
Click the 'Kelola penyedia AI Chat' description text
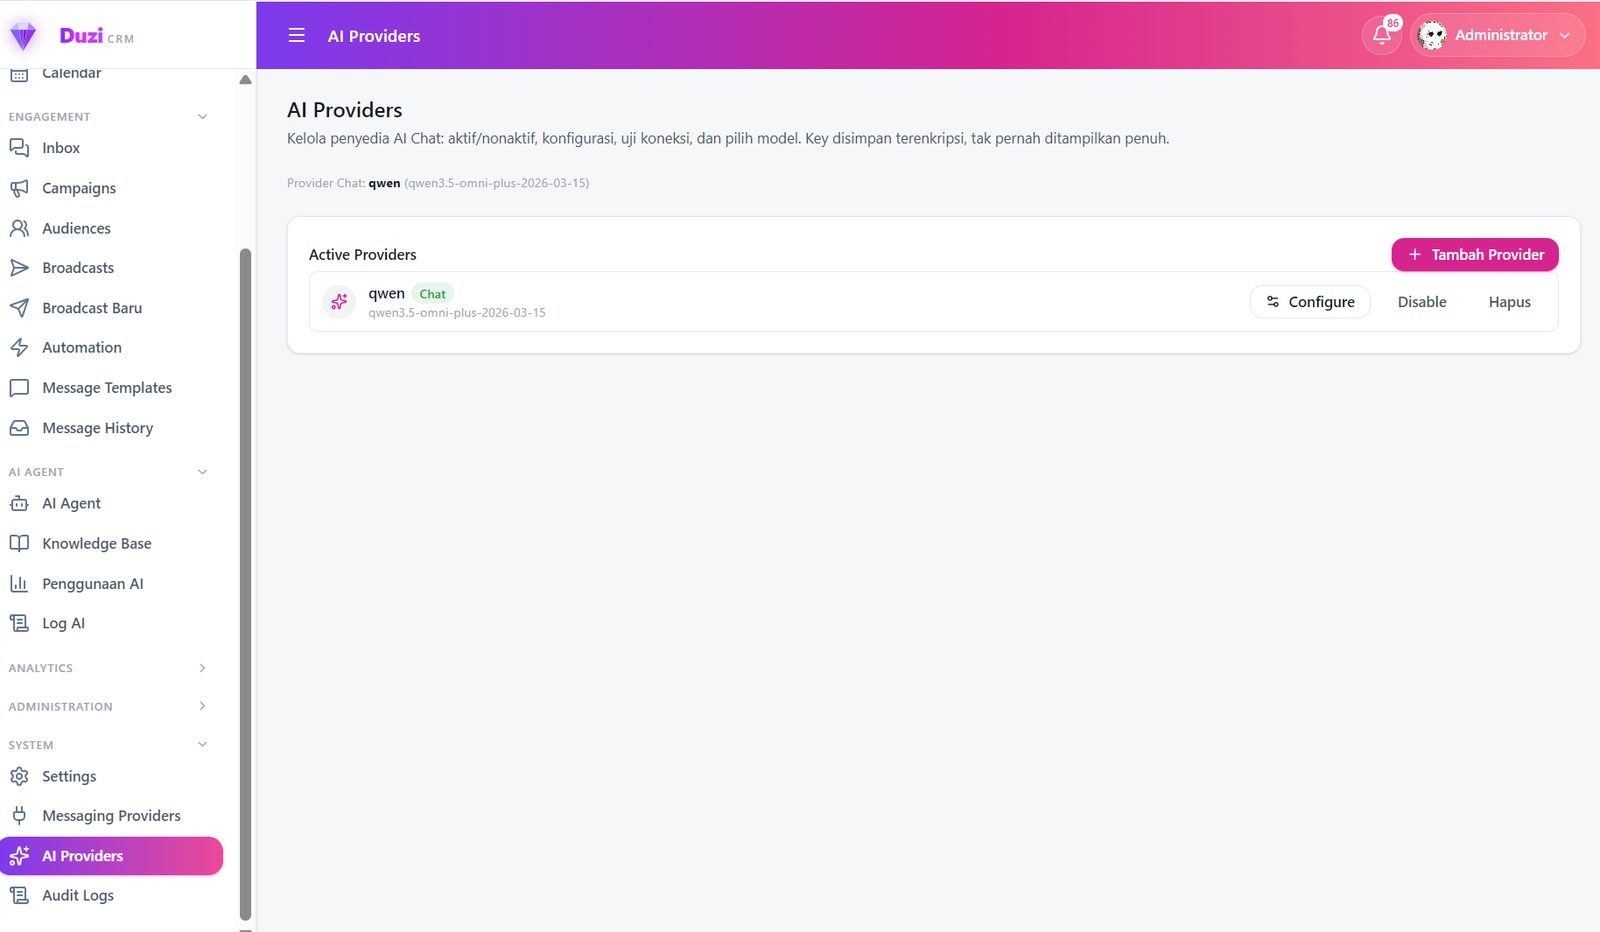click(728, 138)
